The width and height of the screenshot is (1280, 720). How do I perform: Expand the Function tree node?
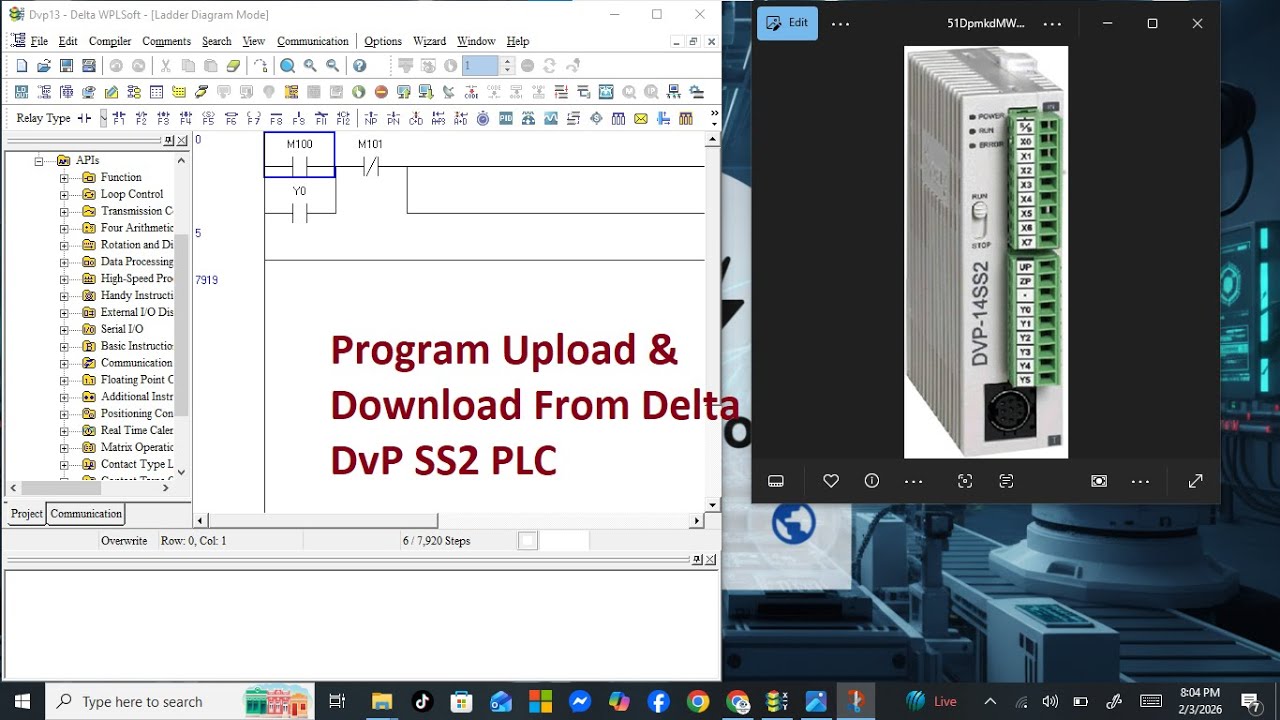(64, 177)
